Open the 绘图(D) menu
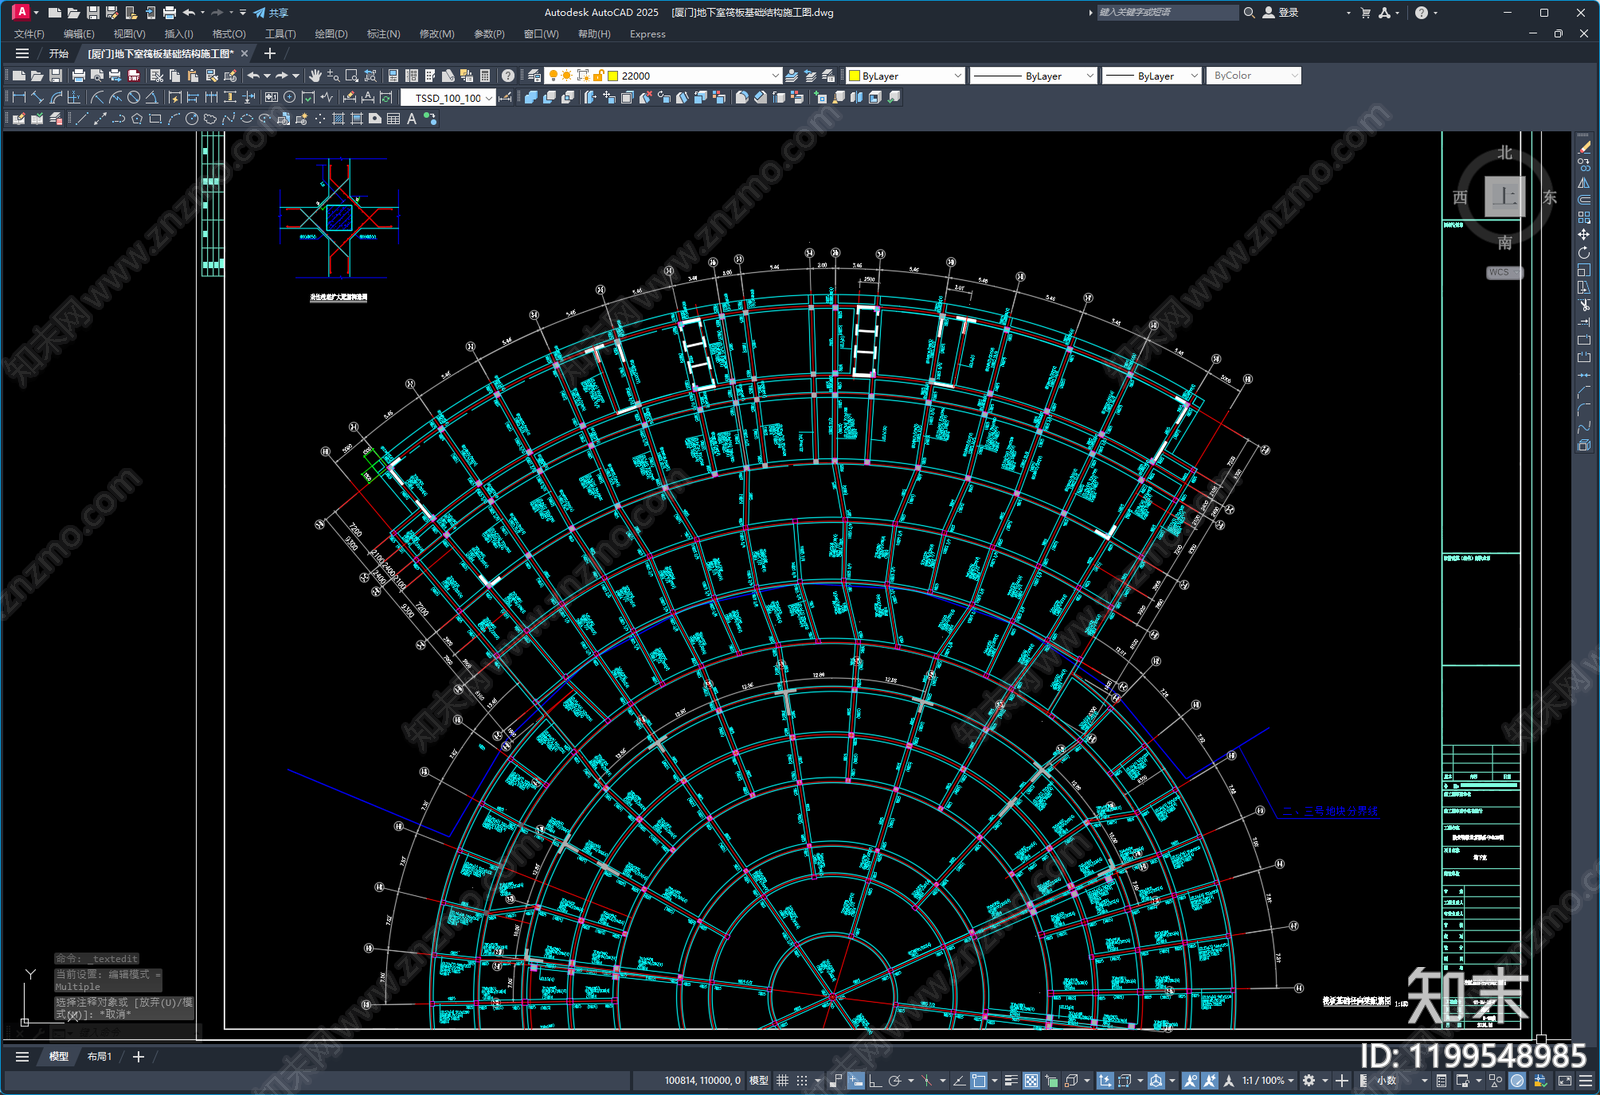The image size is (1600, 1095). tap(331, 34)
